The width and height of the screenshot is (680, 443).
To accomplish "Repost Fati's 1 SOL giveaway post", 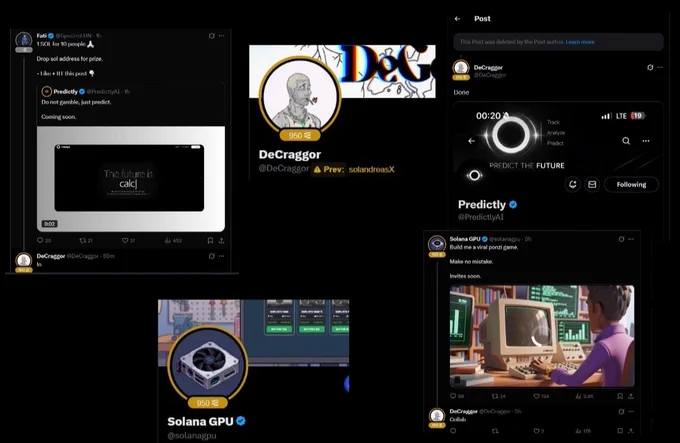I will coord(82,240).
